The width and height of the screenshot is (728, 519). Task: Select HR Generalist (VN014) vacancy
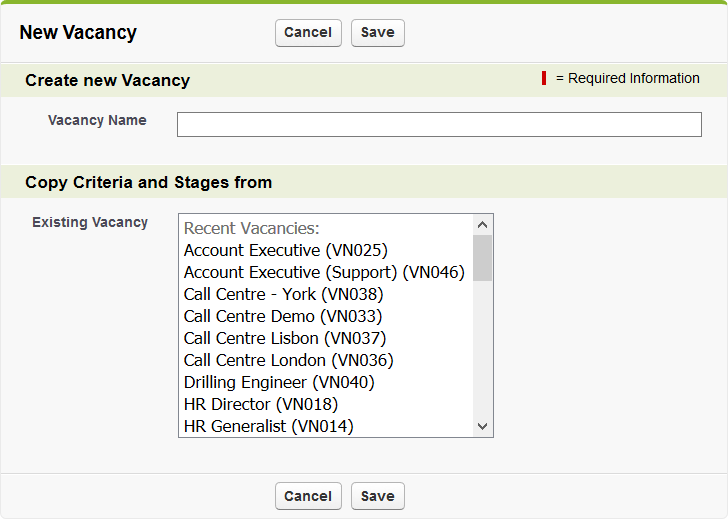[268, 426]
